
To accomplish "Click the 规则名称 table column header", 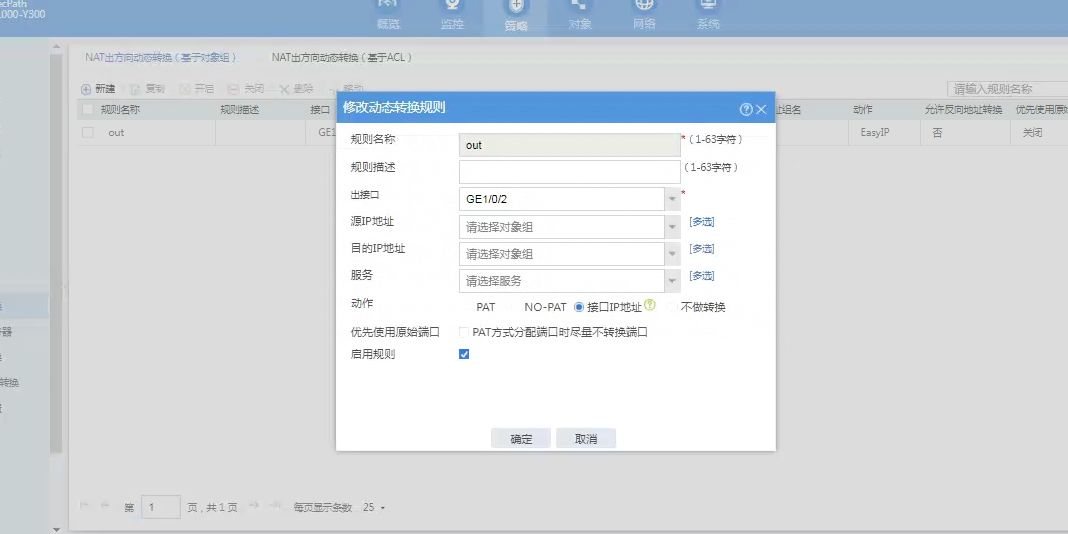I will point(120,110).
